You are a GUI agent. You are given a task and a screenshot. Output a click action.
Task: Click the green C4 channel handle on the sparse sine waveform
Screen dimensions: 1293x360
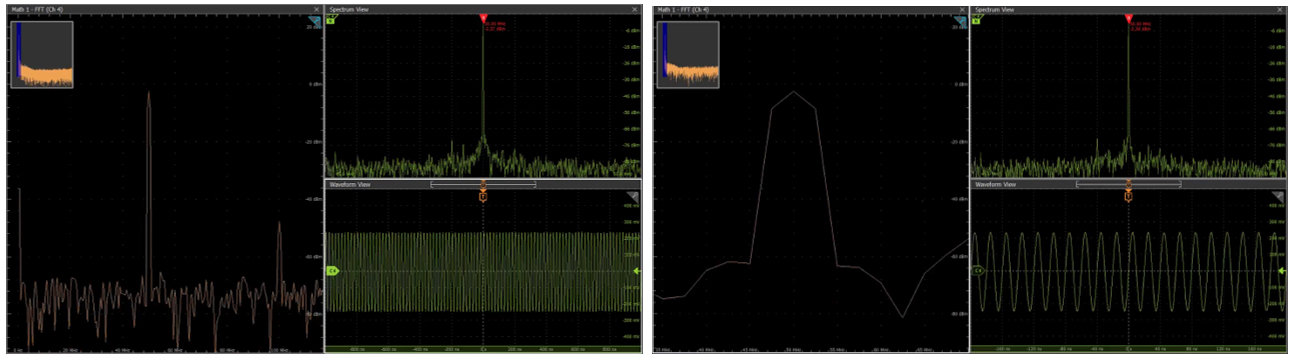click(978, 270)
